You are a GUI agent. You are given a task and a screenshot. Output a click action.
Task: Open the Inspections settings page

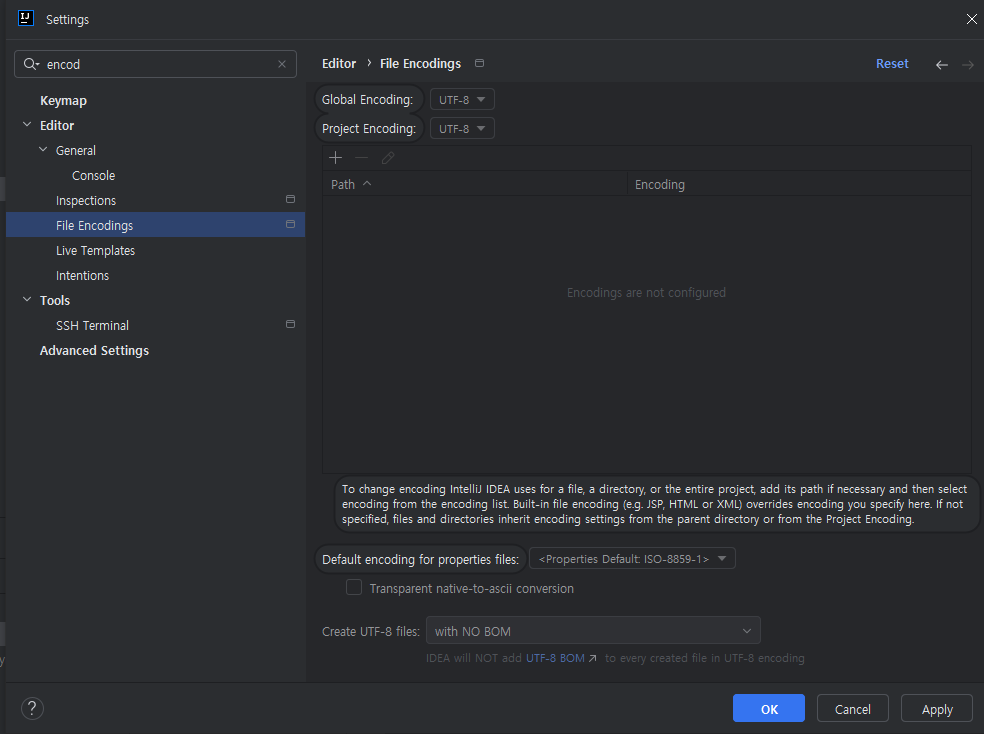click(86, 201)
